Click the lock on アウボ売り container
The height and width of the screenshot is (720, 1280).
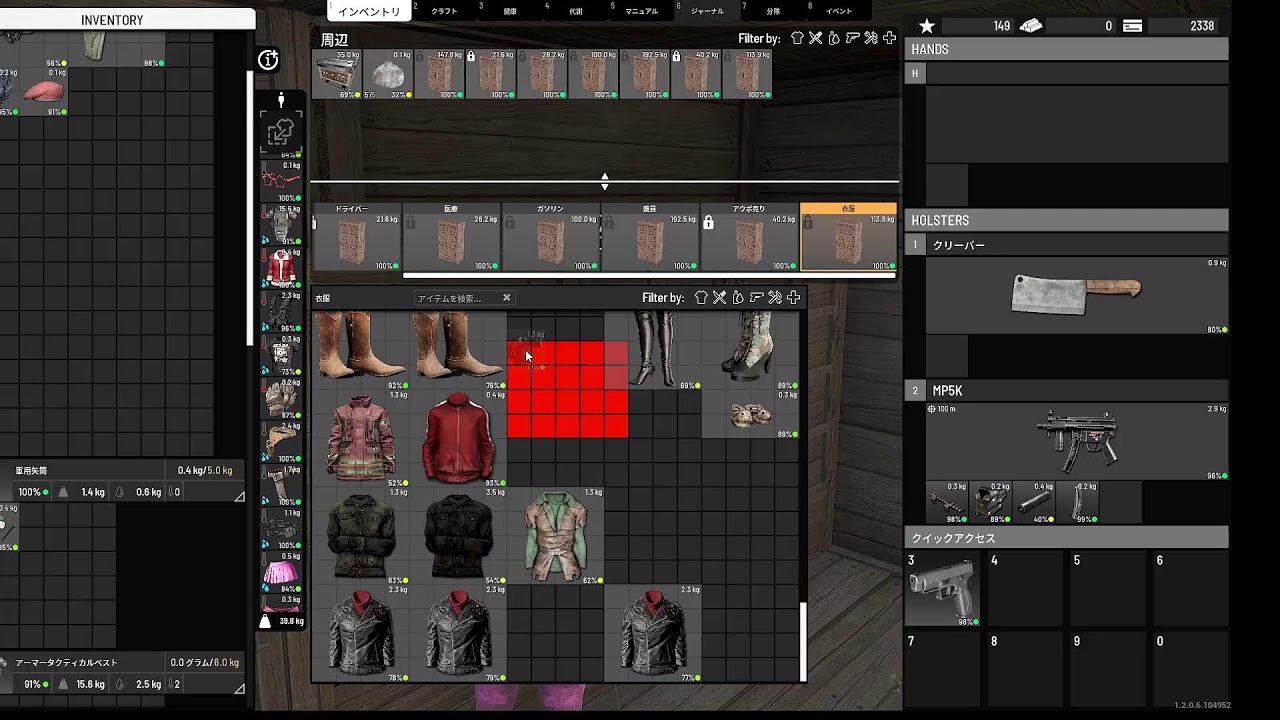click(708, 222)
